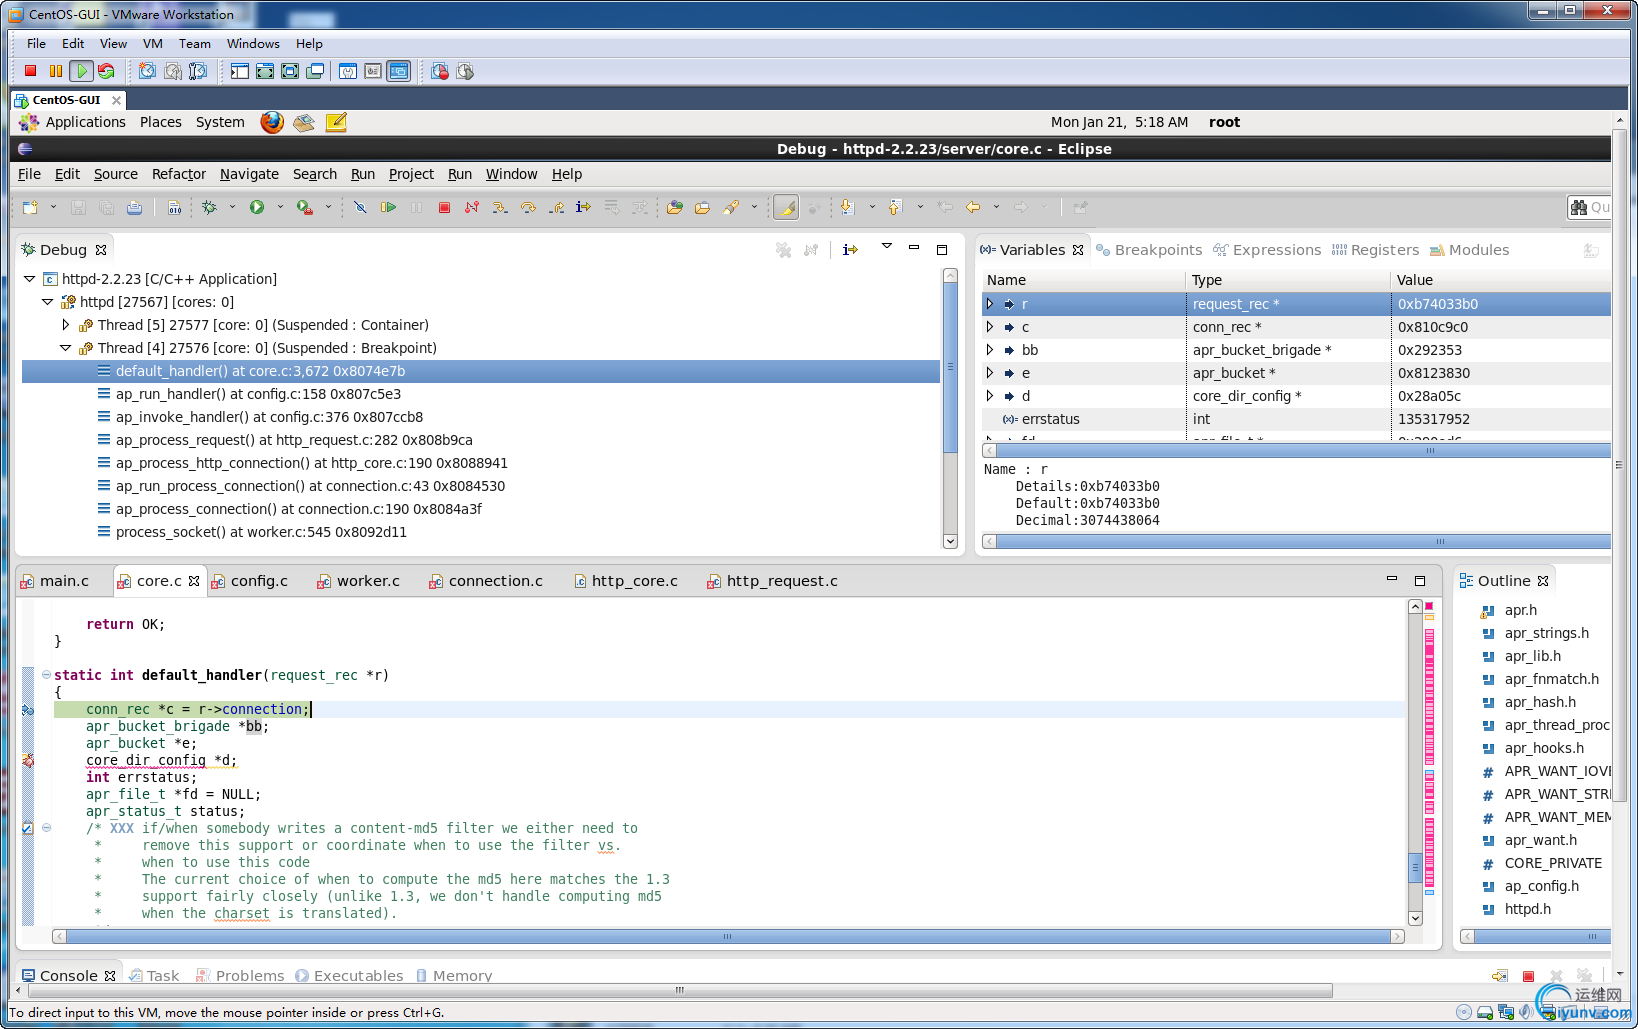This screenshot has height=1029, width=1638.
Task: Click the Previous Annotation icon
Action: click(x=895, y=207)
